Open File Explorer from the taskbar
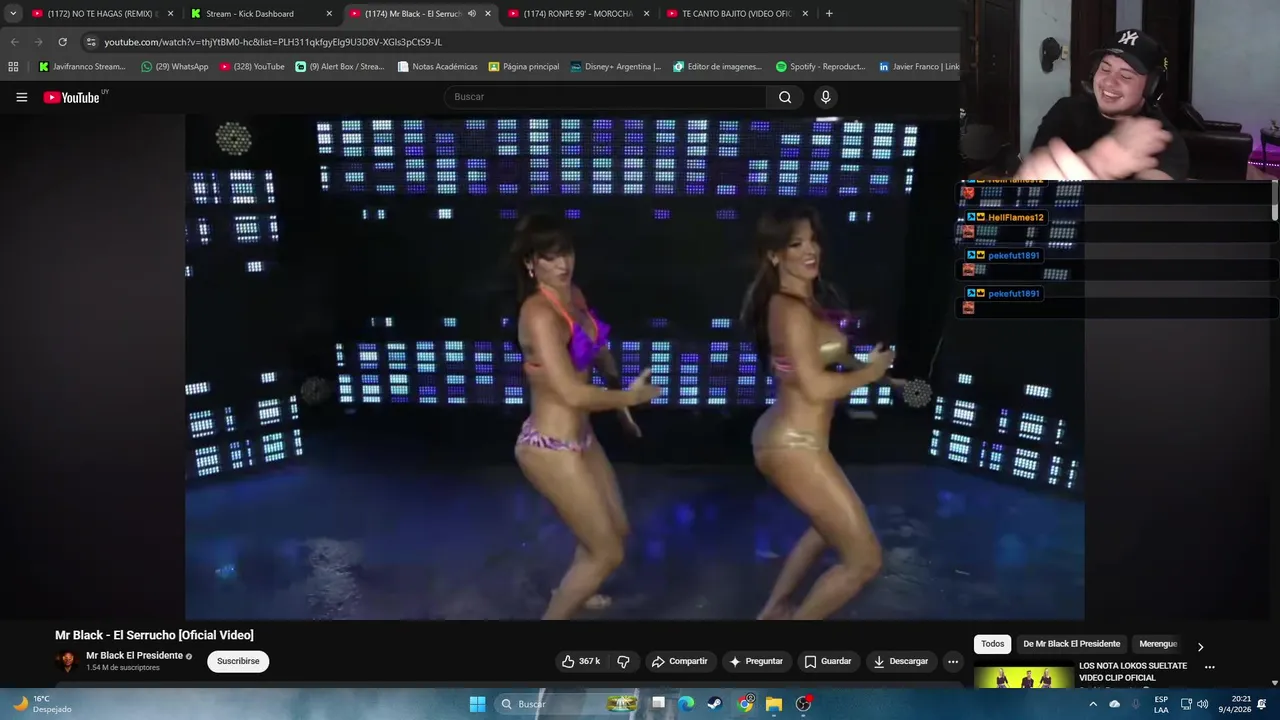 click(774, 704)
